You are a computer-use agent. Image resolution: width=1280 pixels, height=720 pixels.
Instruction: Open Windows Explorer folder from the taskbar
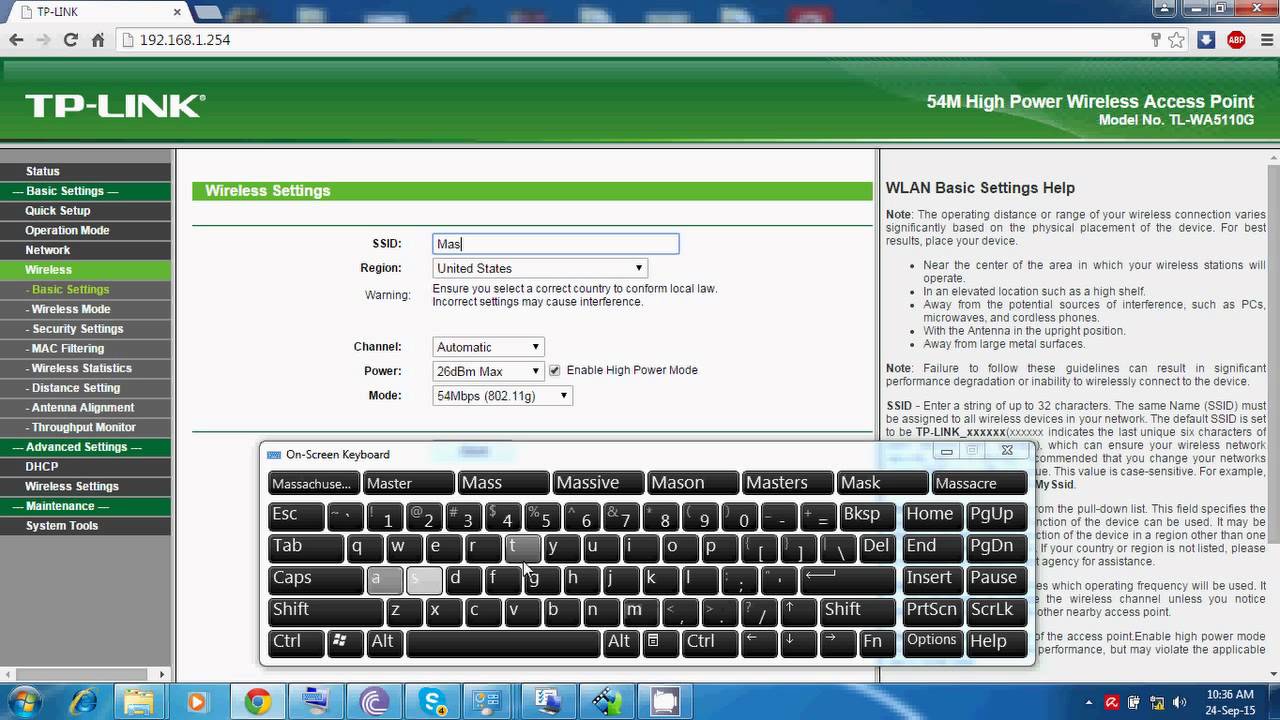pos(140,702)
